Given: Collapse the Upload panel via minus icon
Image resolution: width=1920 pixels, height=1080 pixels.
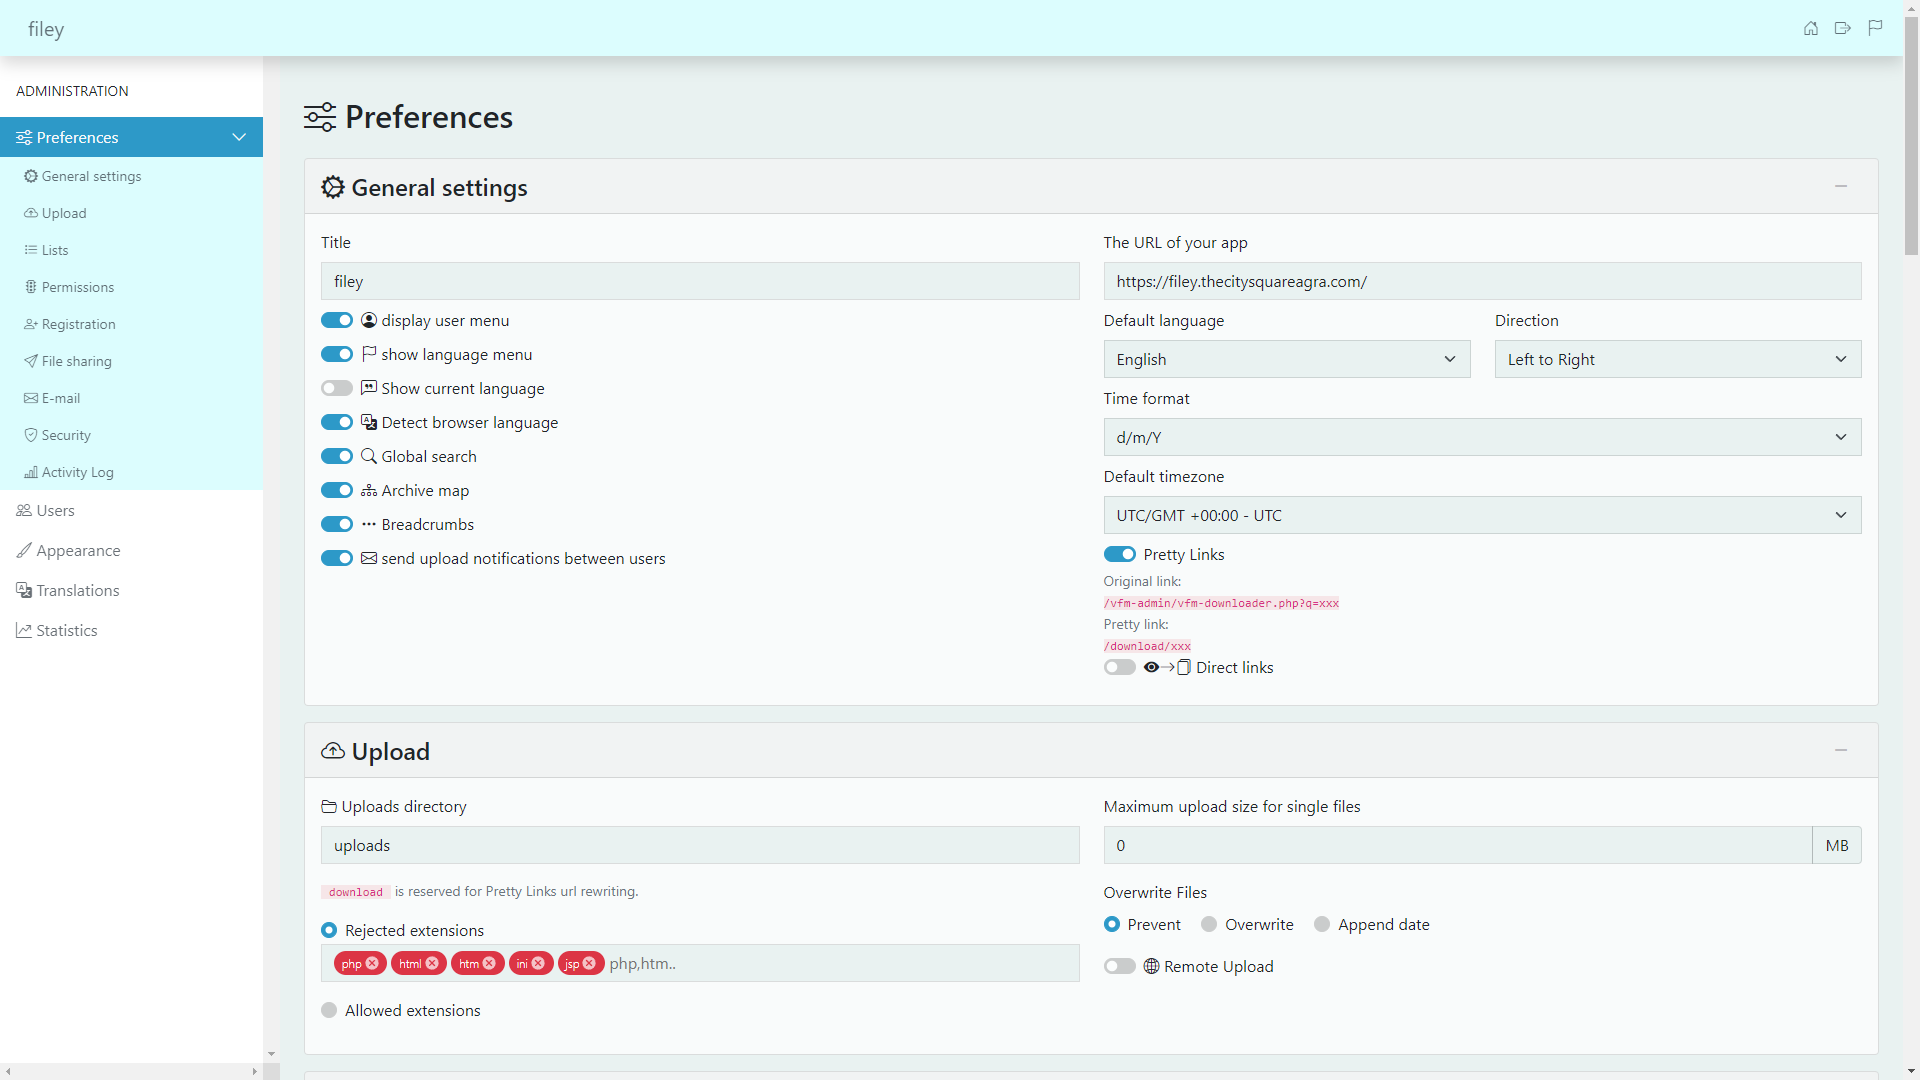Looking at the screenshot, I should (x=1840, y=750).
